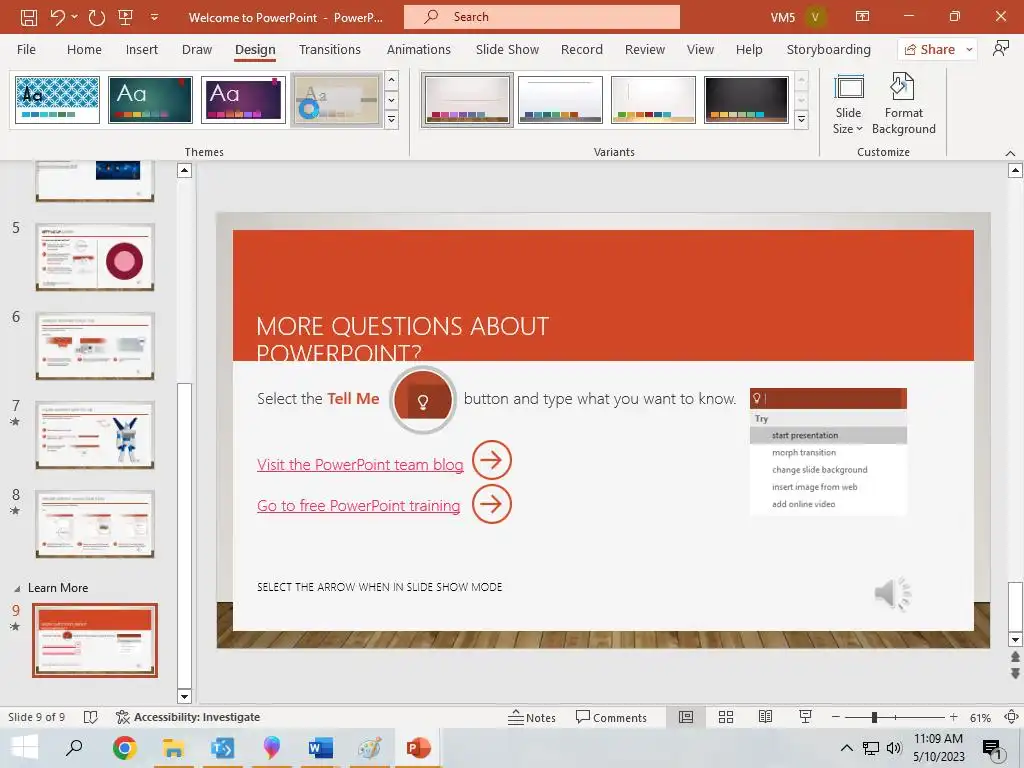Click the Tell Me lightbulb button on slide
Viewport: 1024px width, 768px height.
point(423,400)
